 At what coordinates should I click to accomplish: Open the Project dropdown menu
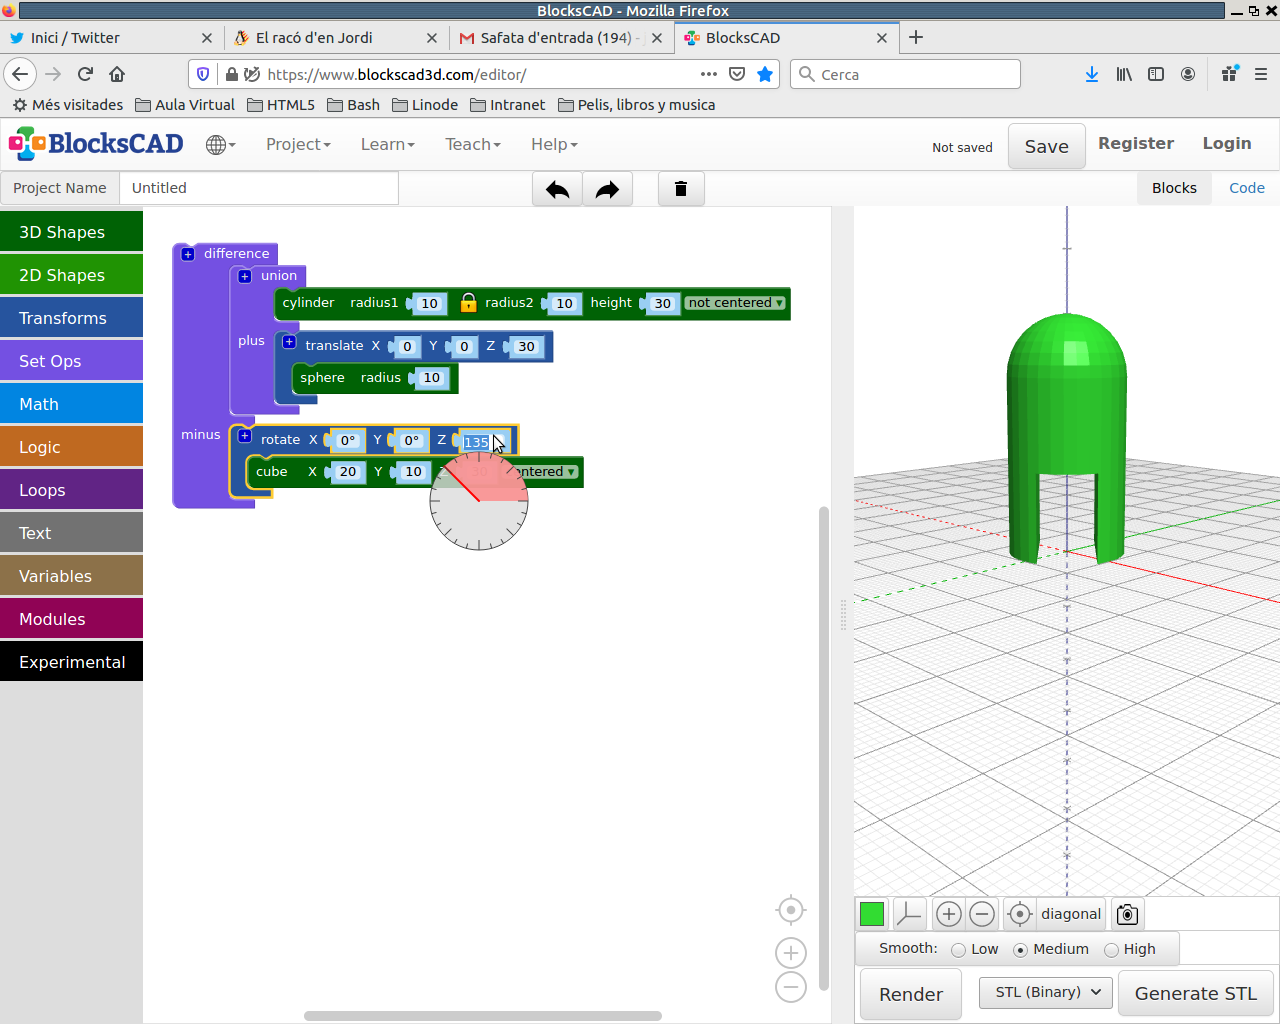point(298,144)
